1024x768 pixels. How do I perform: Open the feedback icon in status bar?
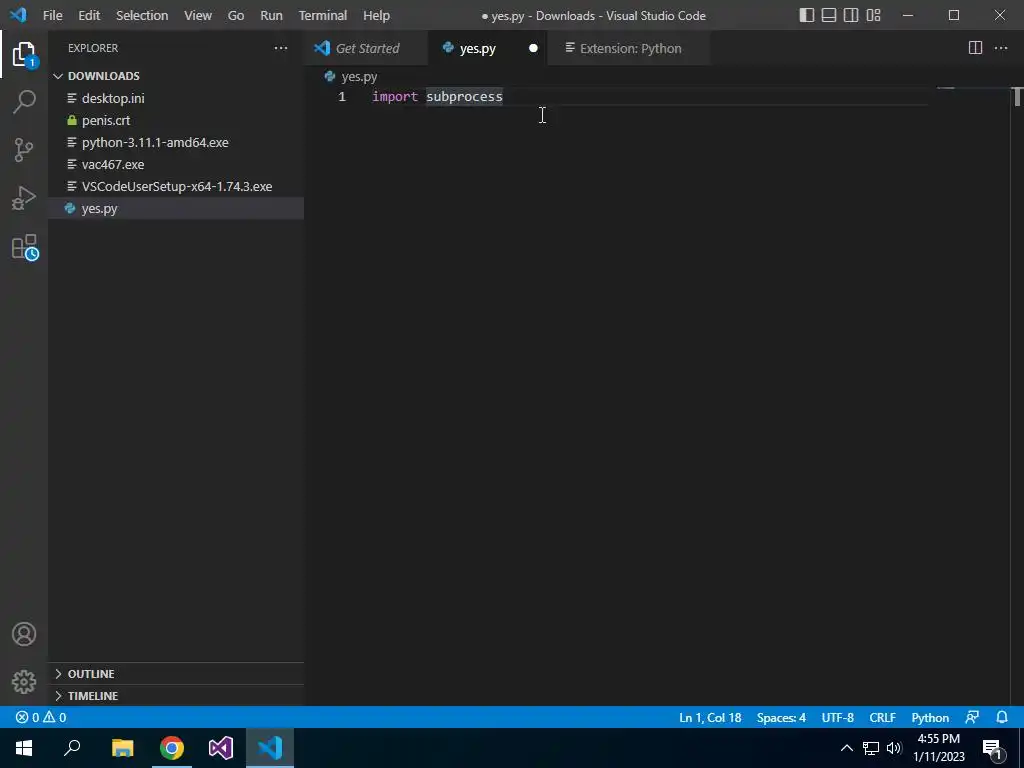(972, 717)
